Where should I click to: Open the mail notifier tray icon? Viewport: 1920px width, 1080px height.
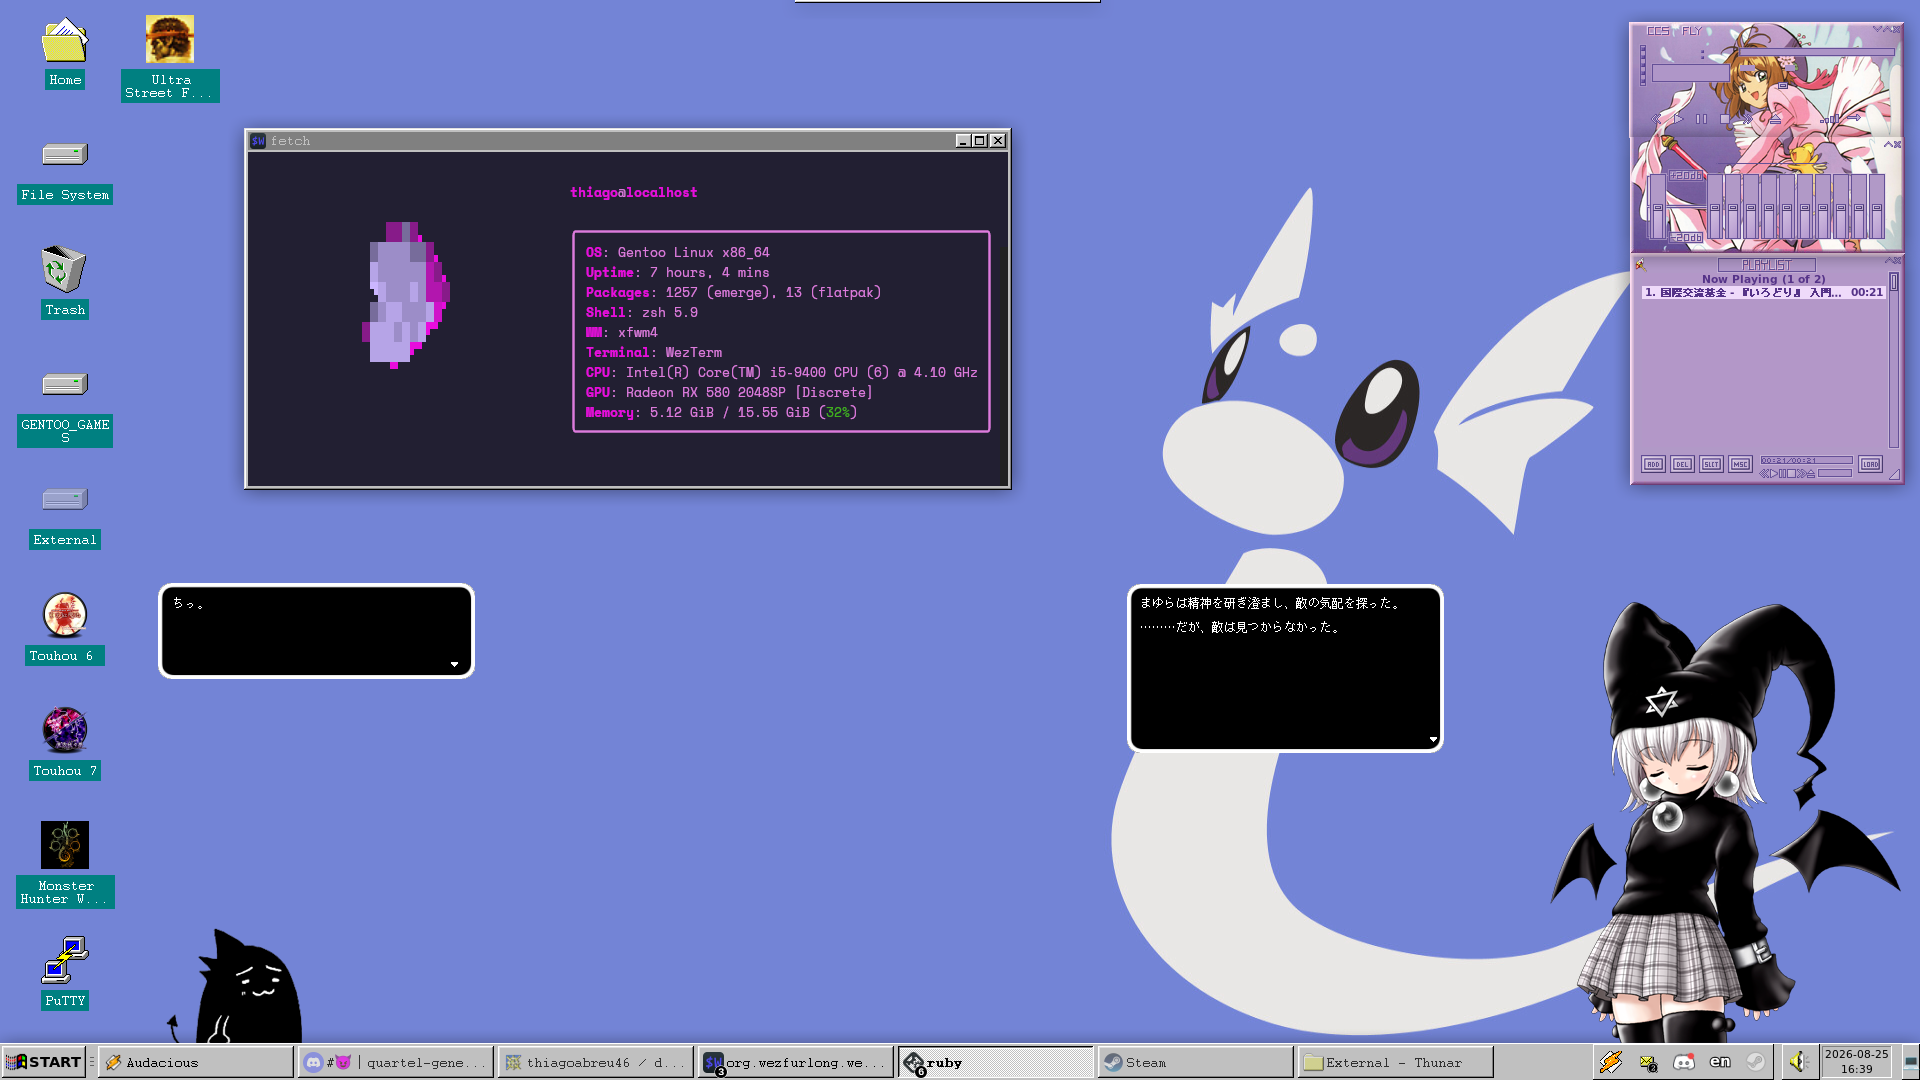pyautogui.click(x=1648, y=1062)
